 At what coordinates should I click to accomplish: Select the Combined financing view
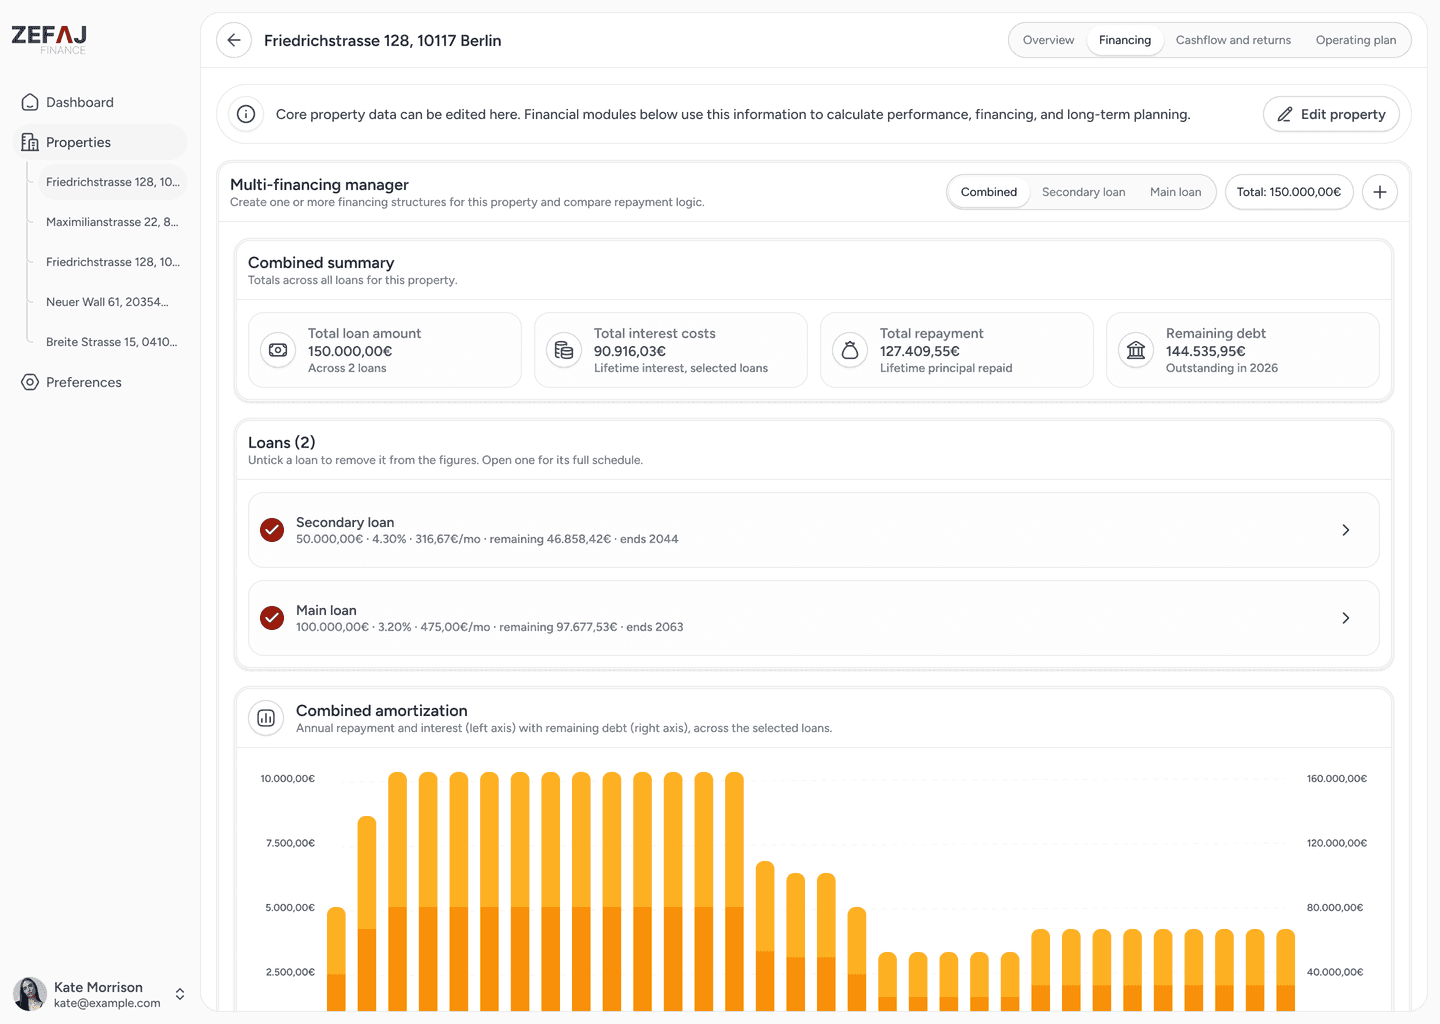point(989,192)
